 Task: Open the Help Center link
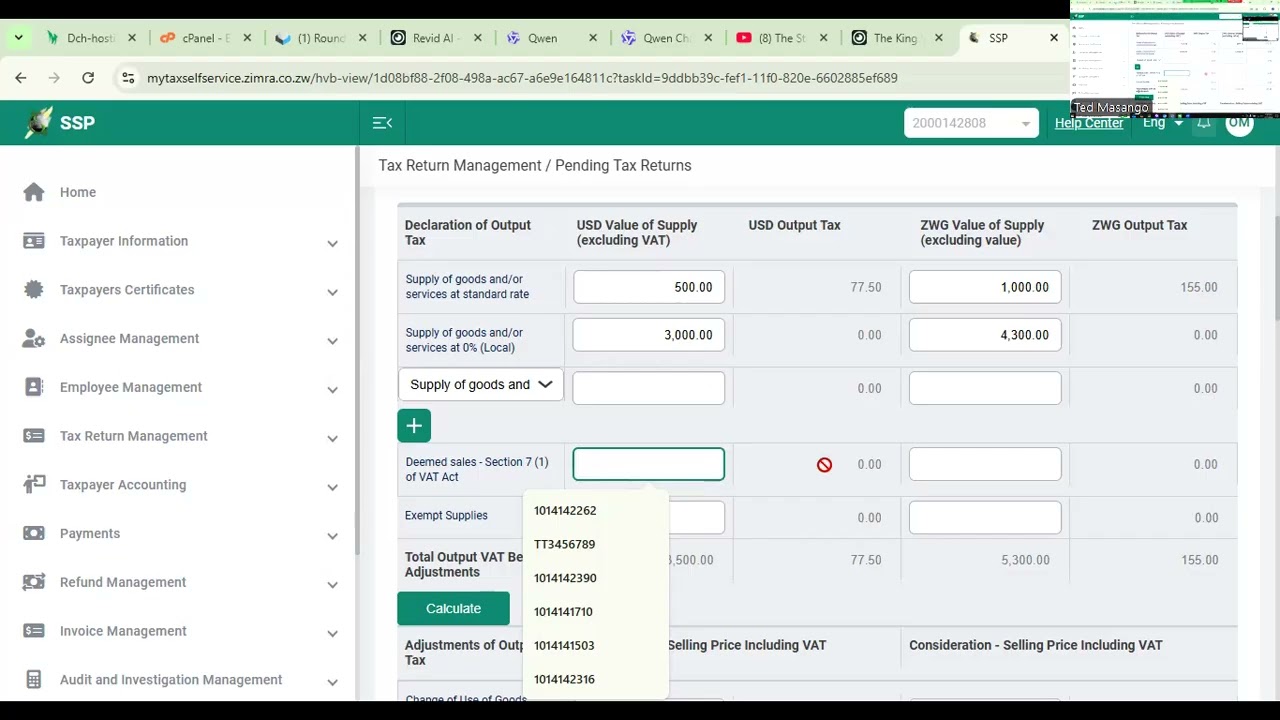pyautogui.click(x=1089, y=123)
